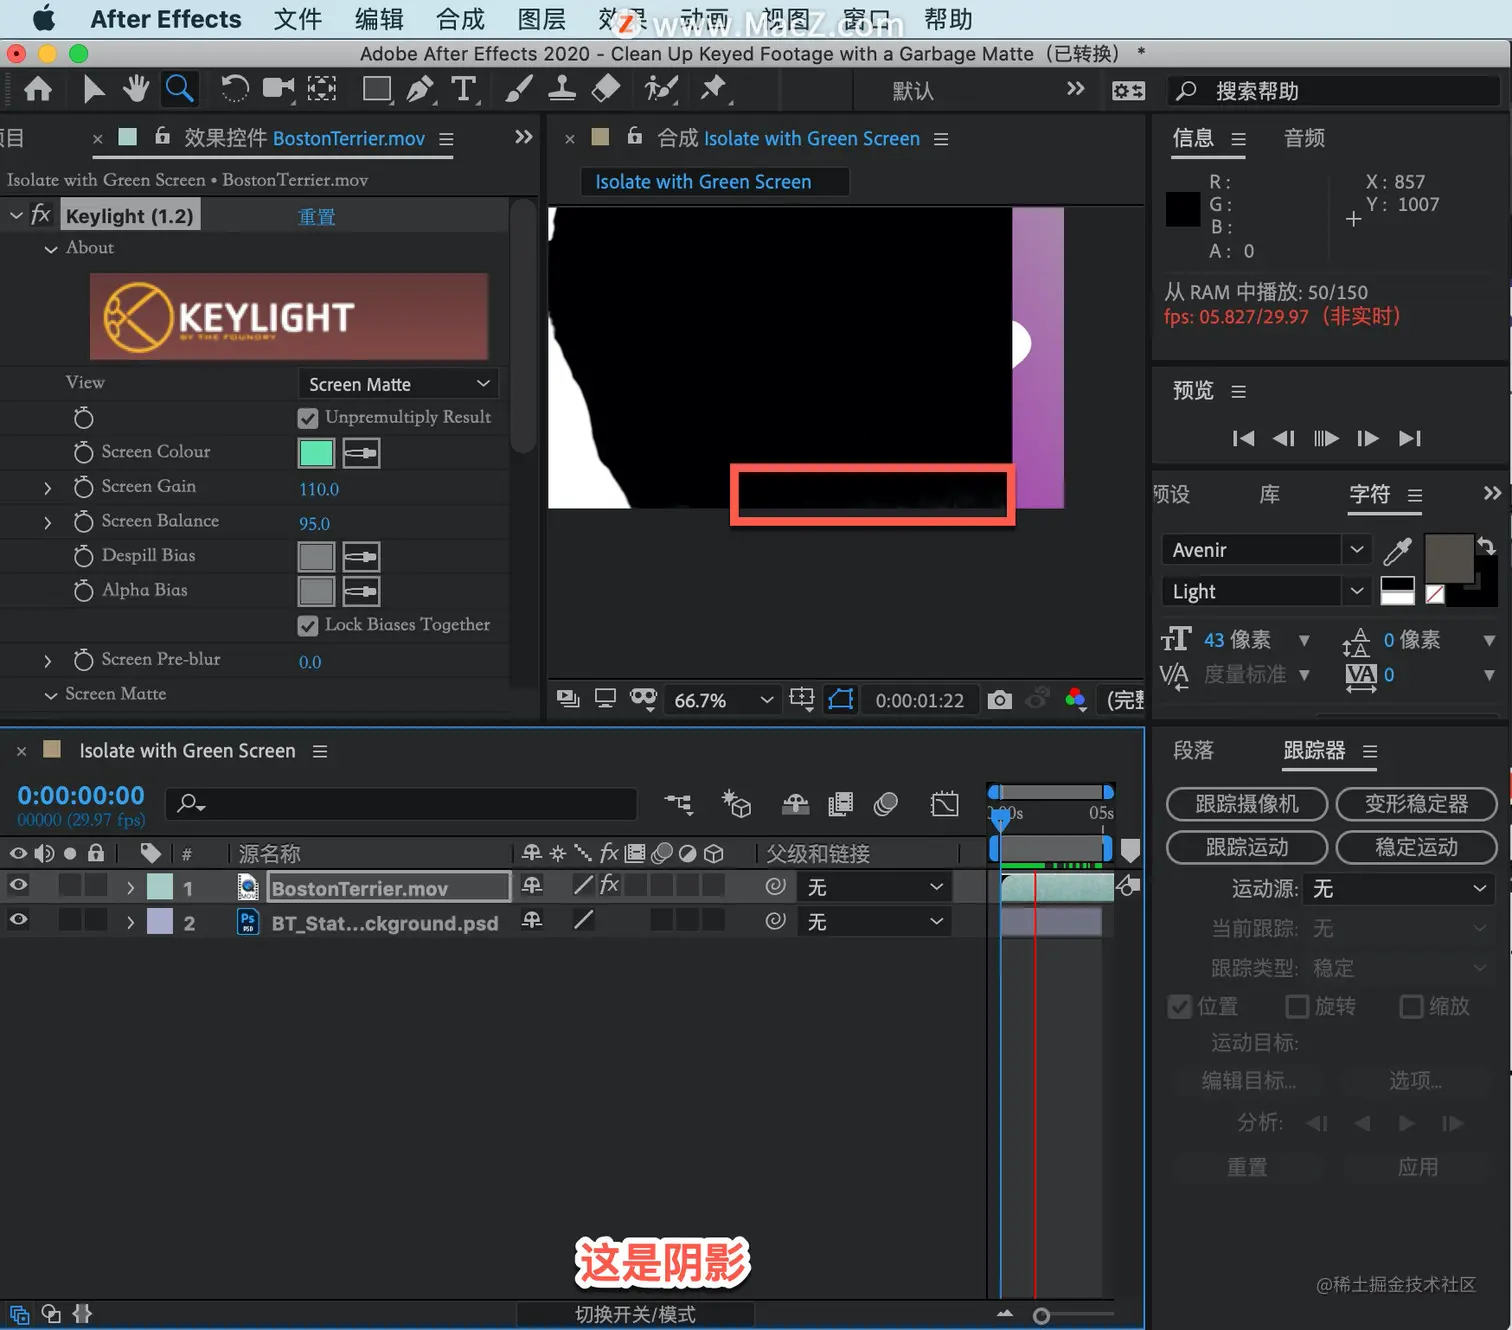Select the Home tool icon

[38, 90]
